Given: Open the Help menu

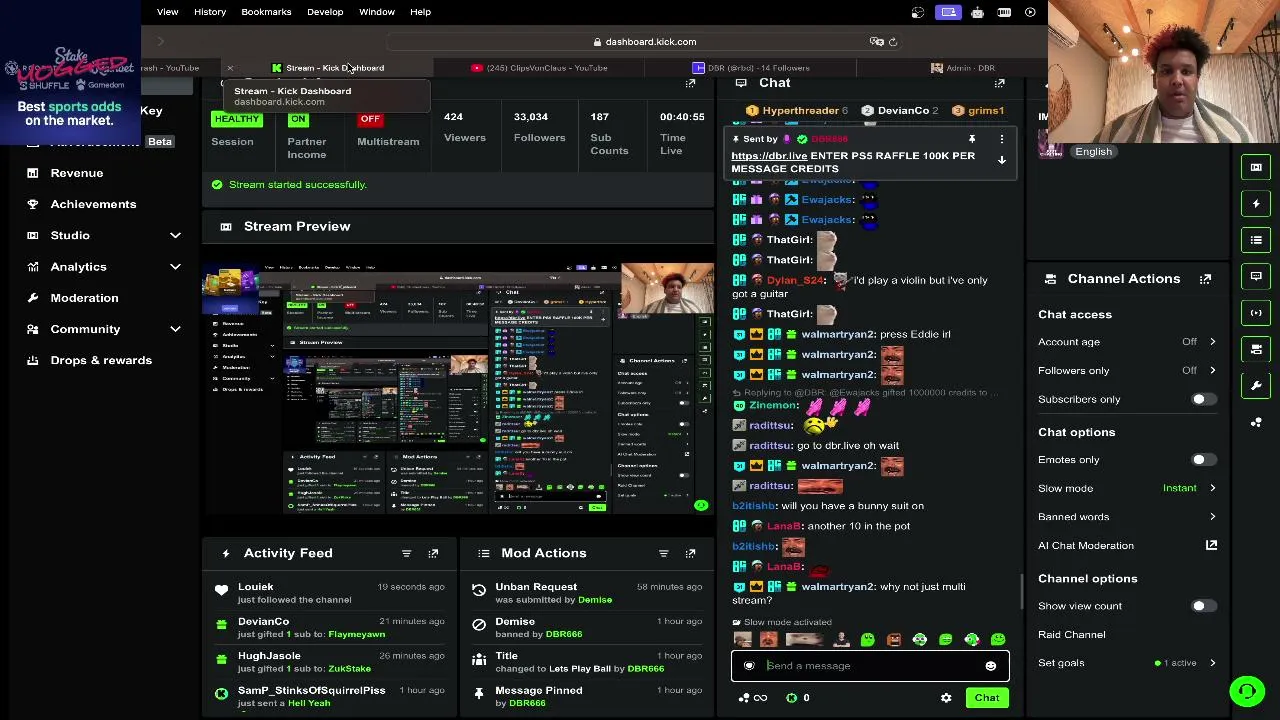Looking at the screenshot, I should click(420, 12).
